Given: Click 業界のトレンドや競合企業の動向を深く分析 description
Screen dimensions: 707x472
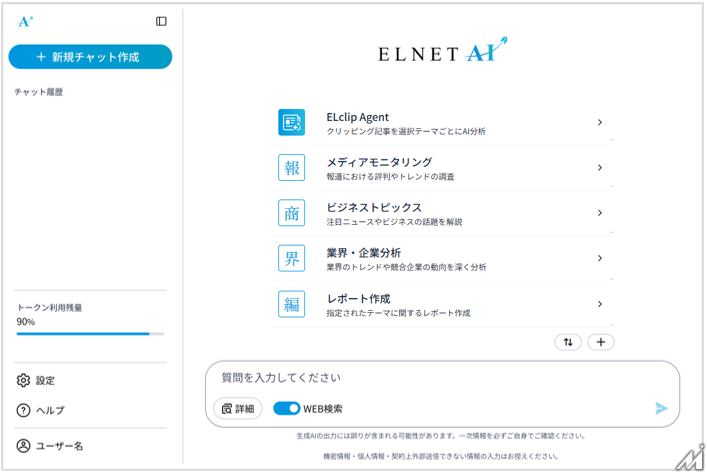Looking at the screenshot, I should [406, 267].
